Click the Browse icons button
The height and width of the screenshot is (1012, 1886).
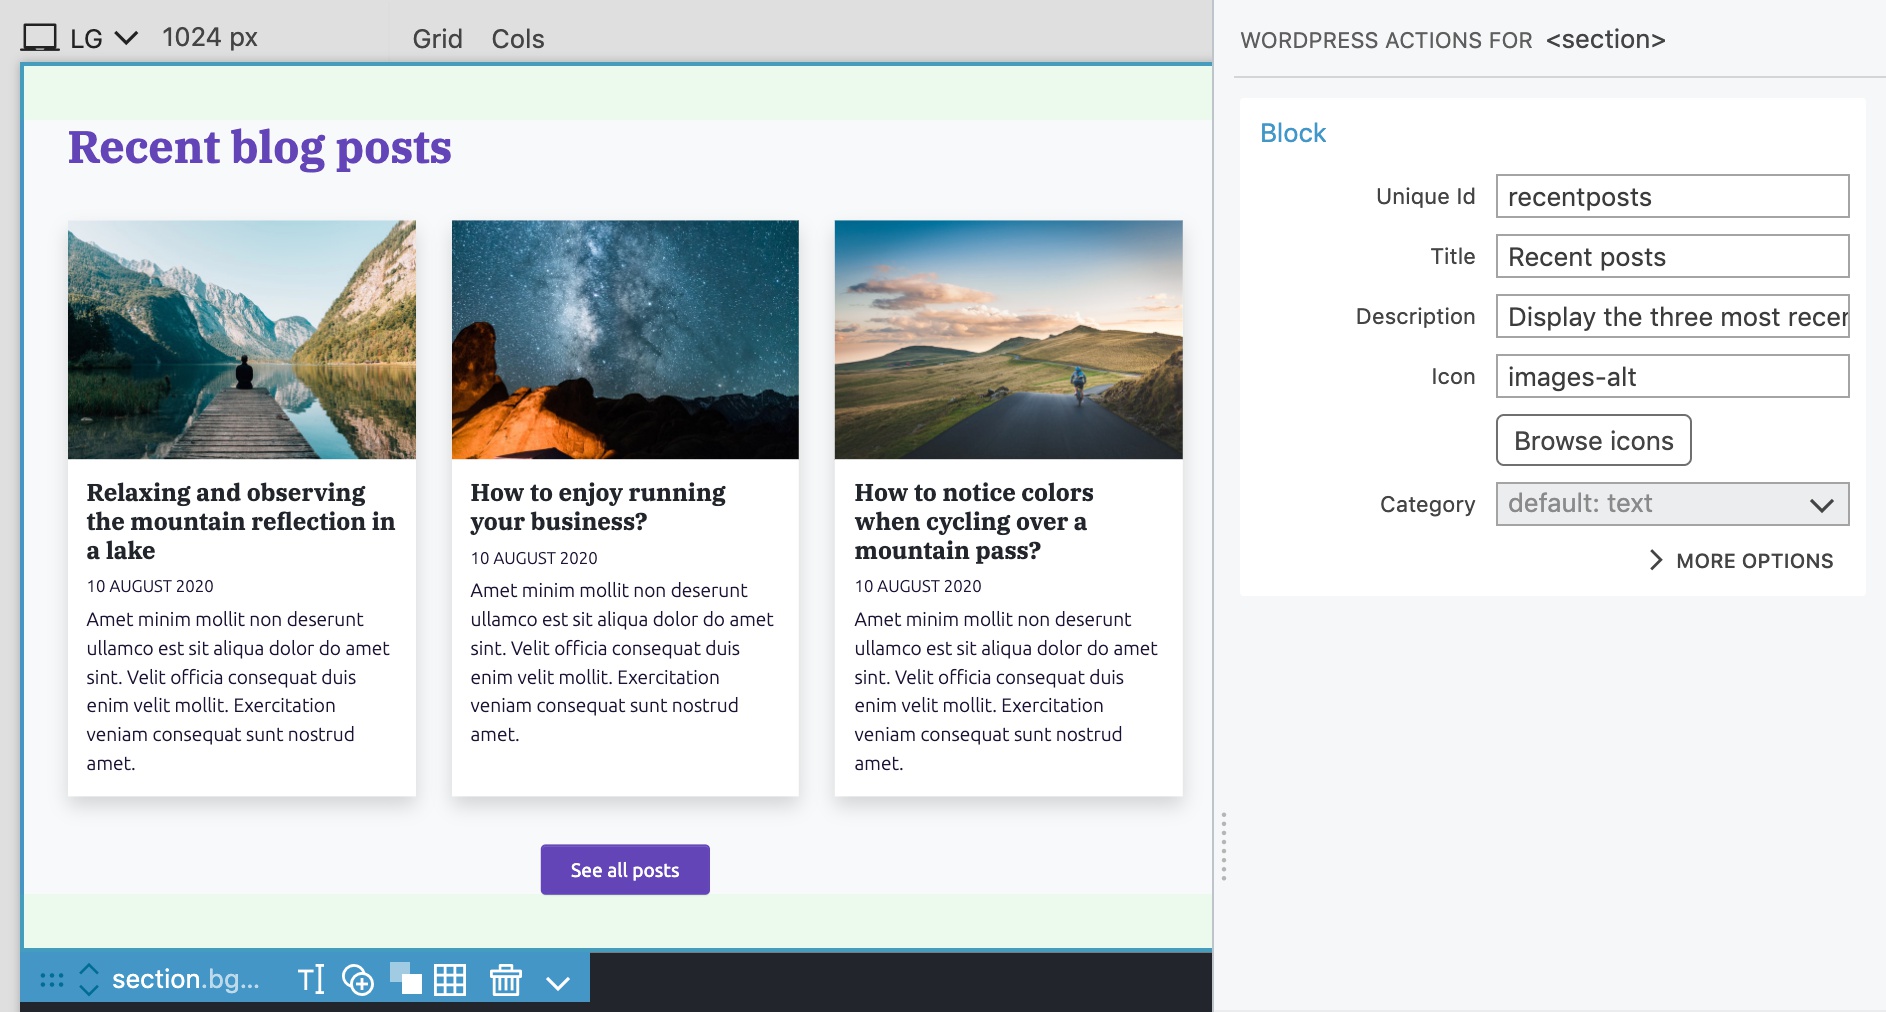(x=1593, y=440)
